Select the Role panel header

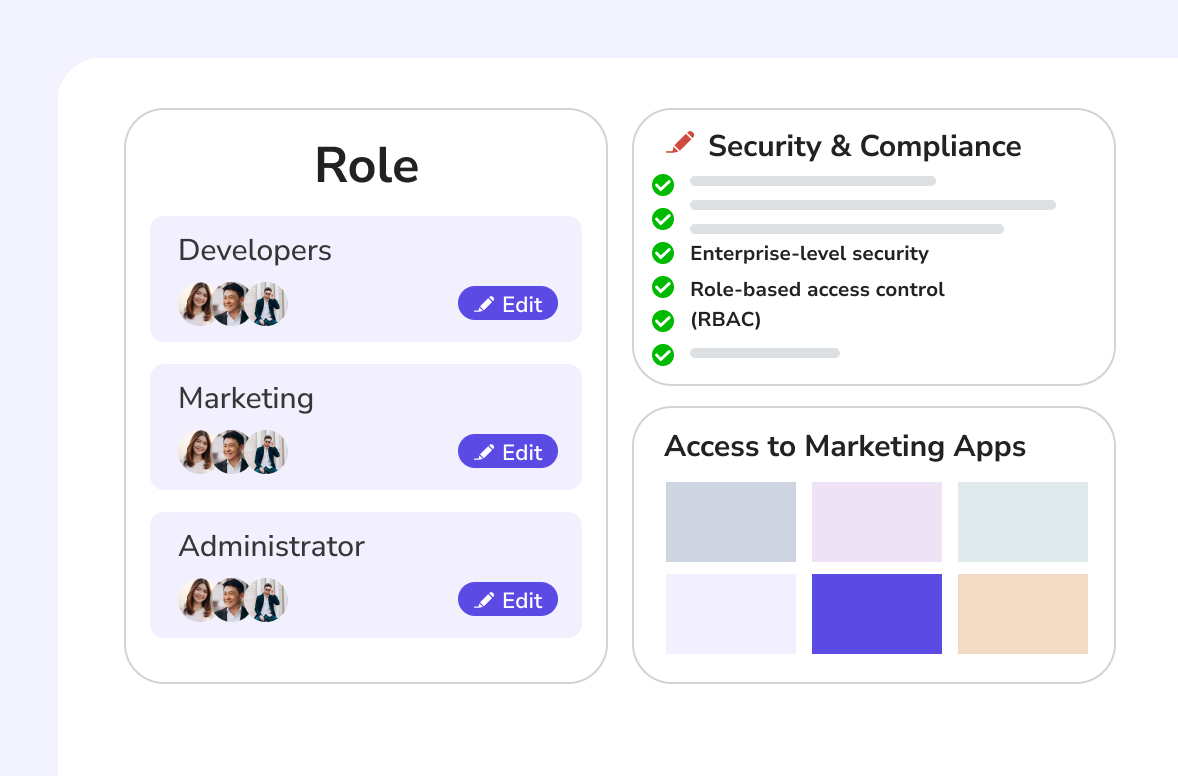(x=366, y=164)
